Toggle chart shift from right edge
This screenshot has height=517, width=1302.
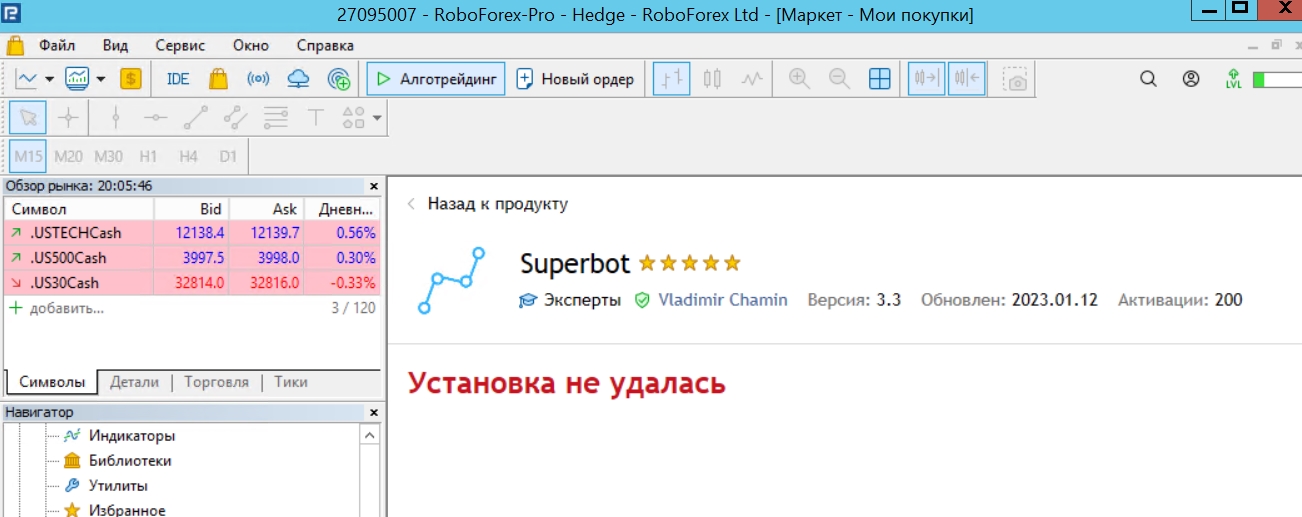point(967,79)
